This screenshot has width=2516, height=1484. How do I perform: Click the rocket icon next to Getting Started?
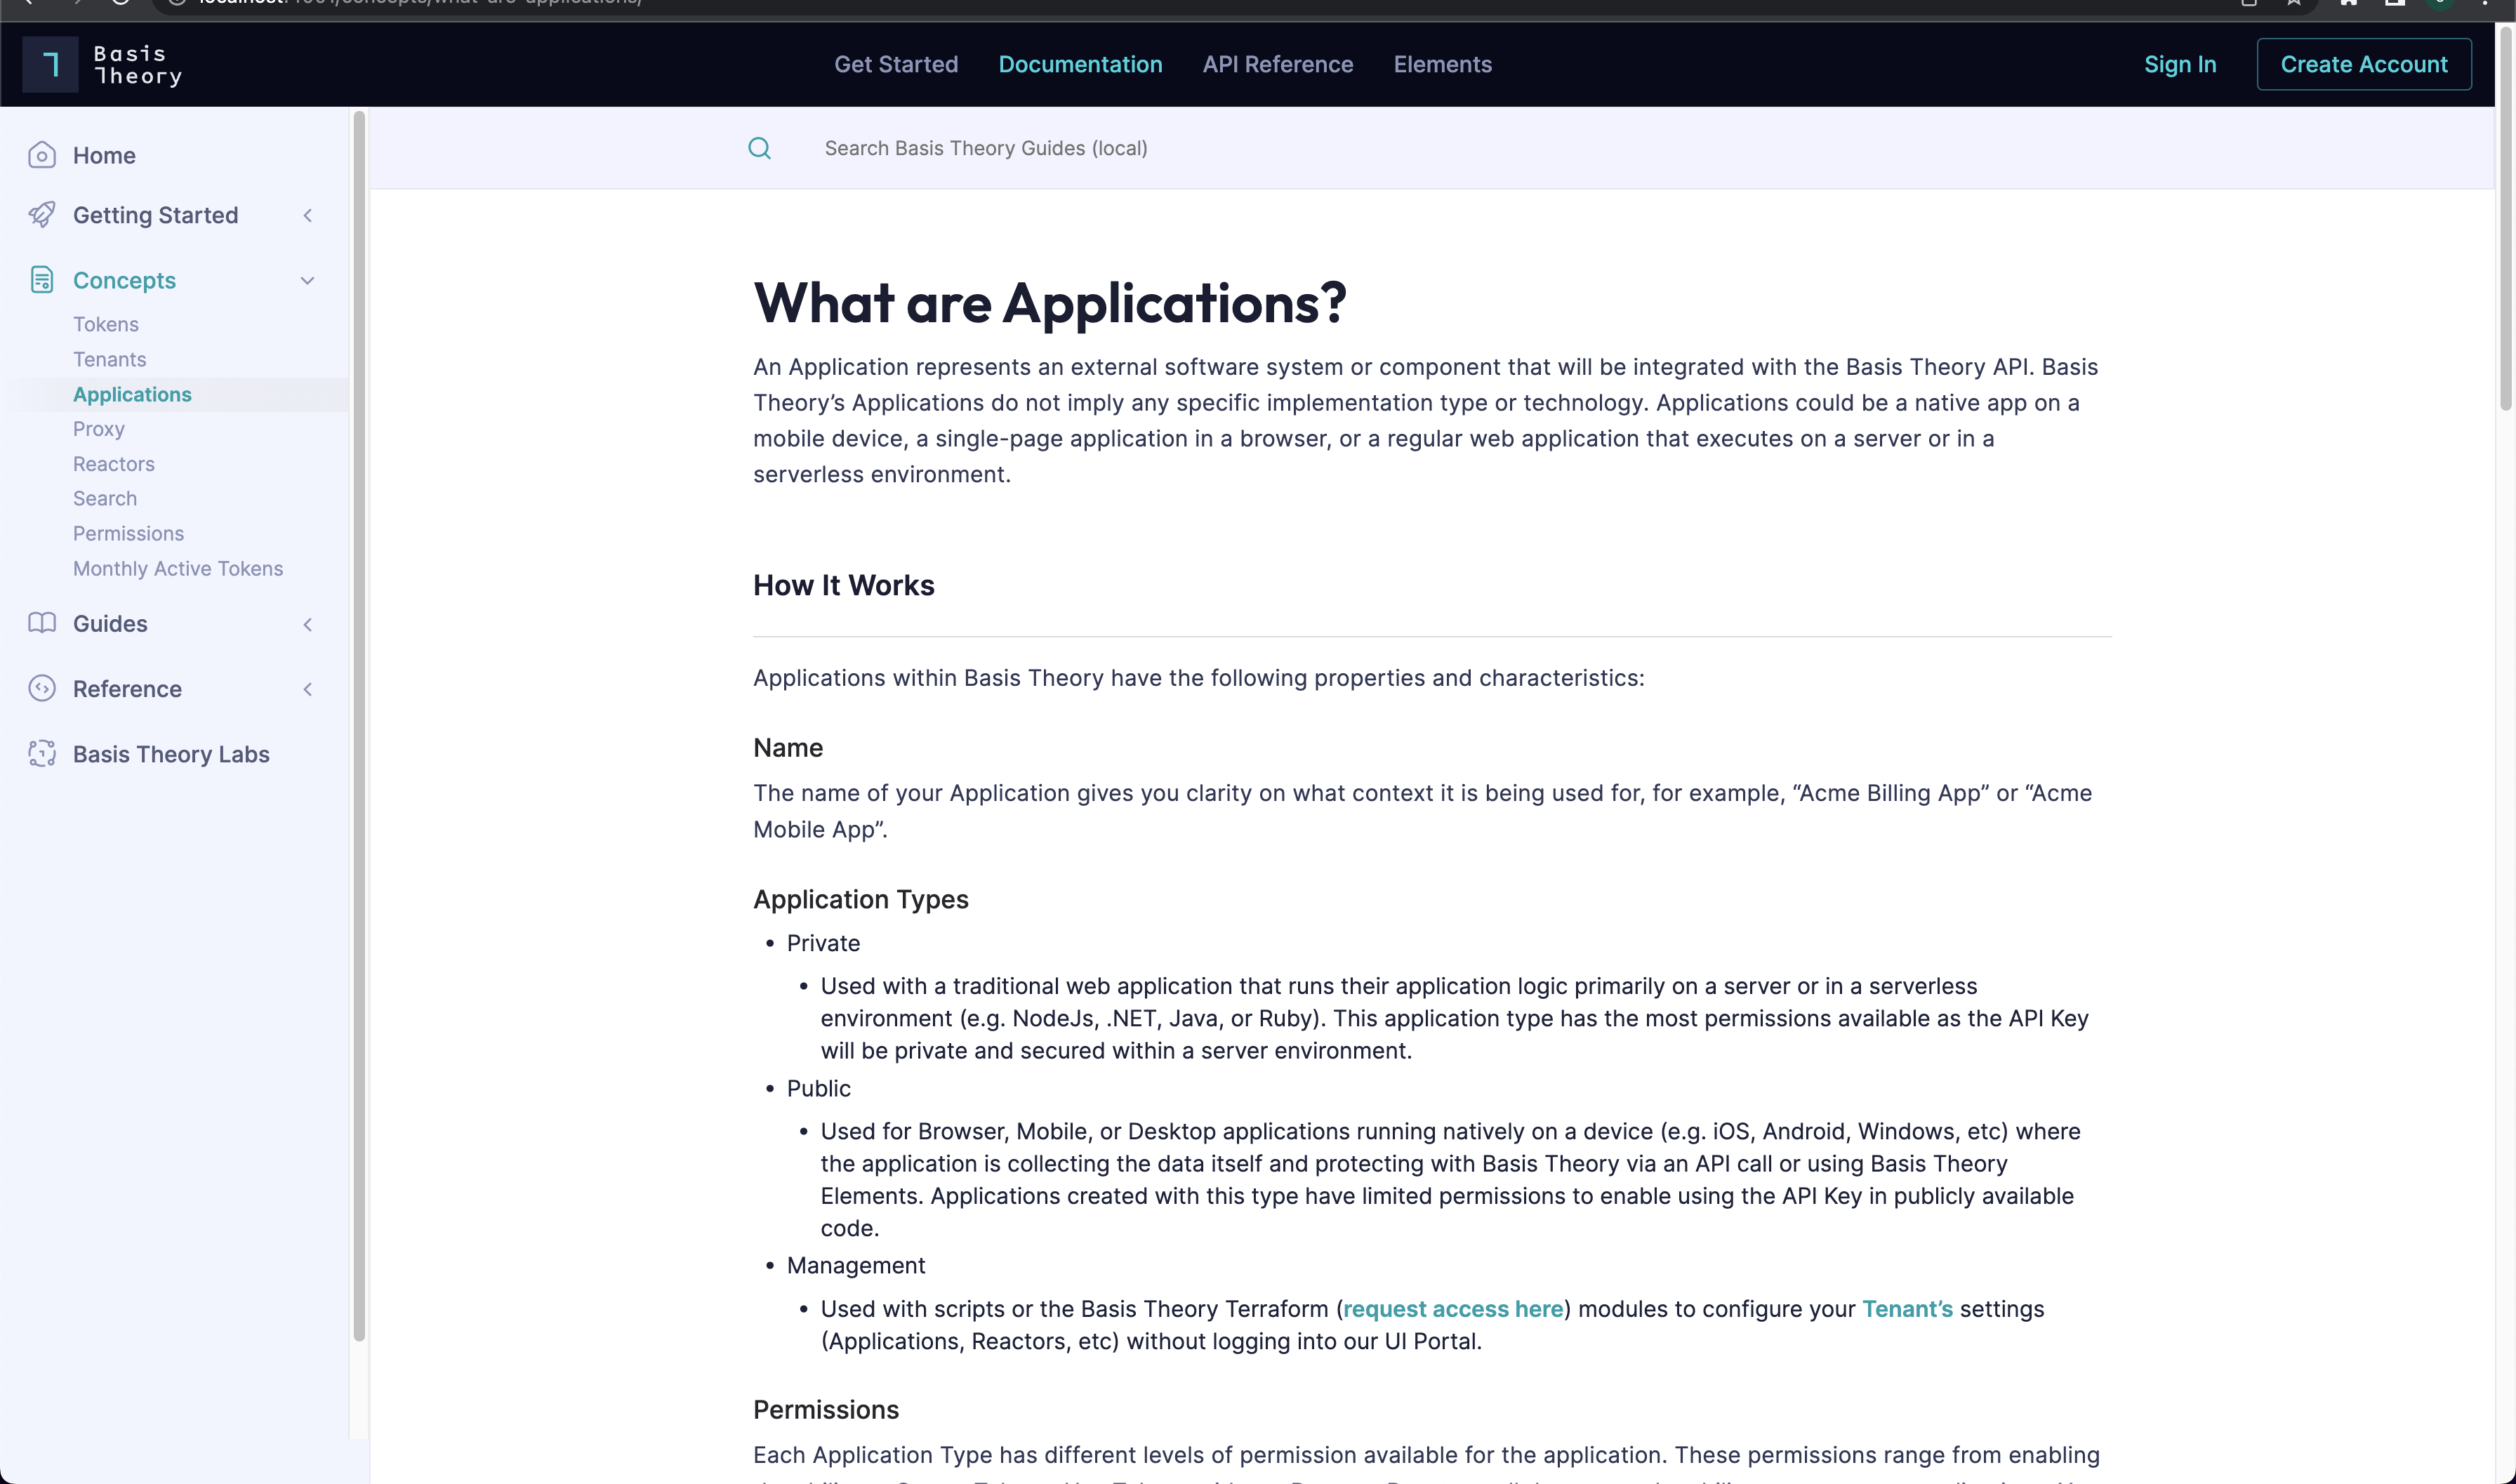tap(42, 215)
